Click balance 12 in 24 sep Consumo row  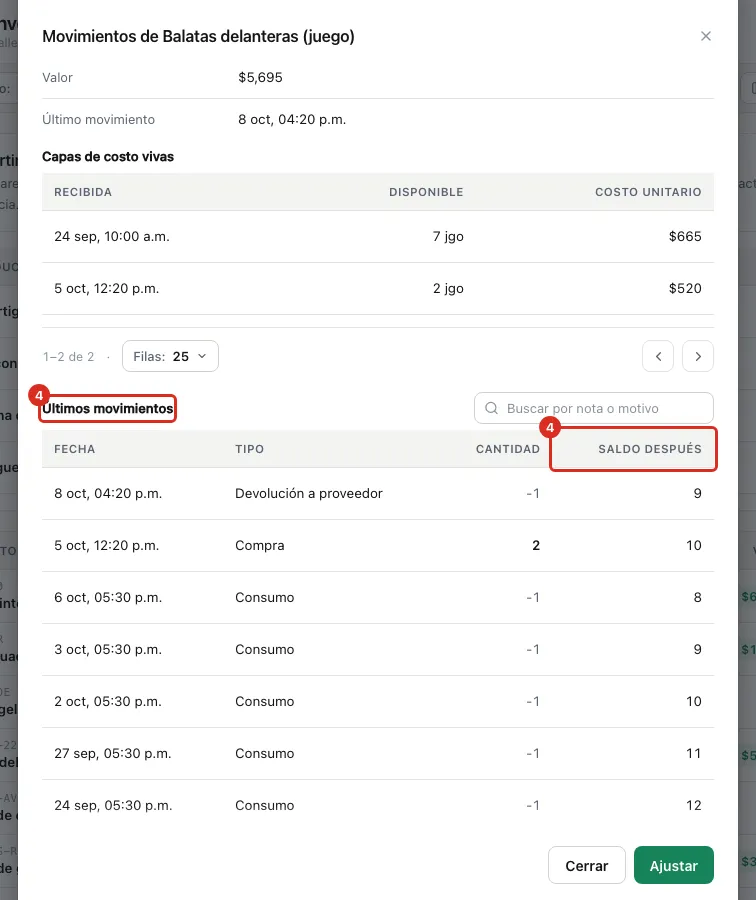[x=693, y=805]
